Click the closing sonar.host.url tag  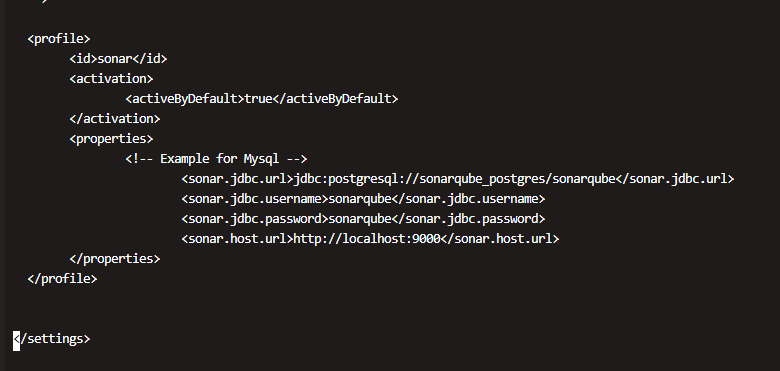tap(500, 239)
